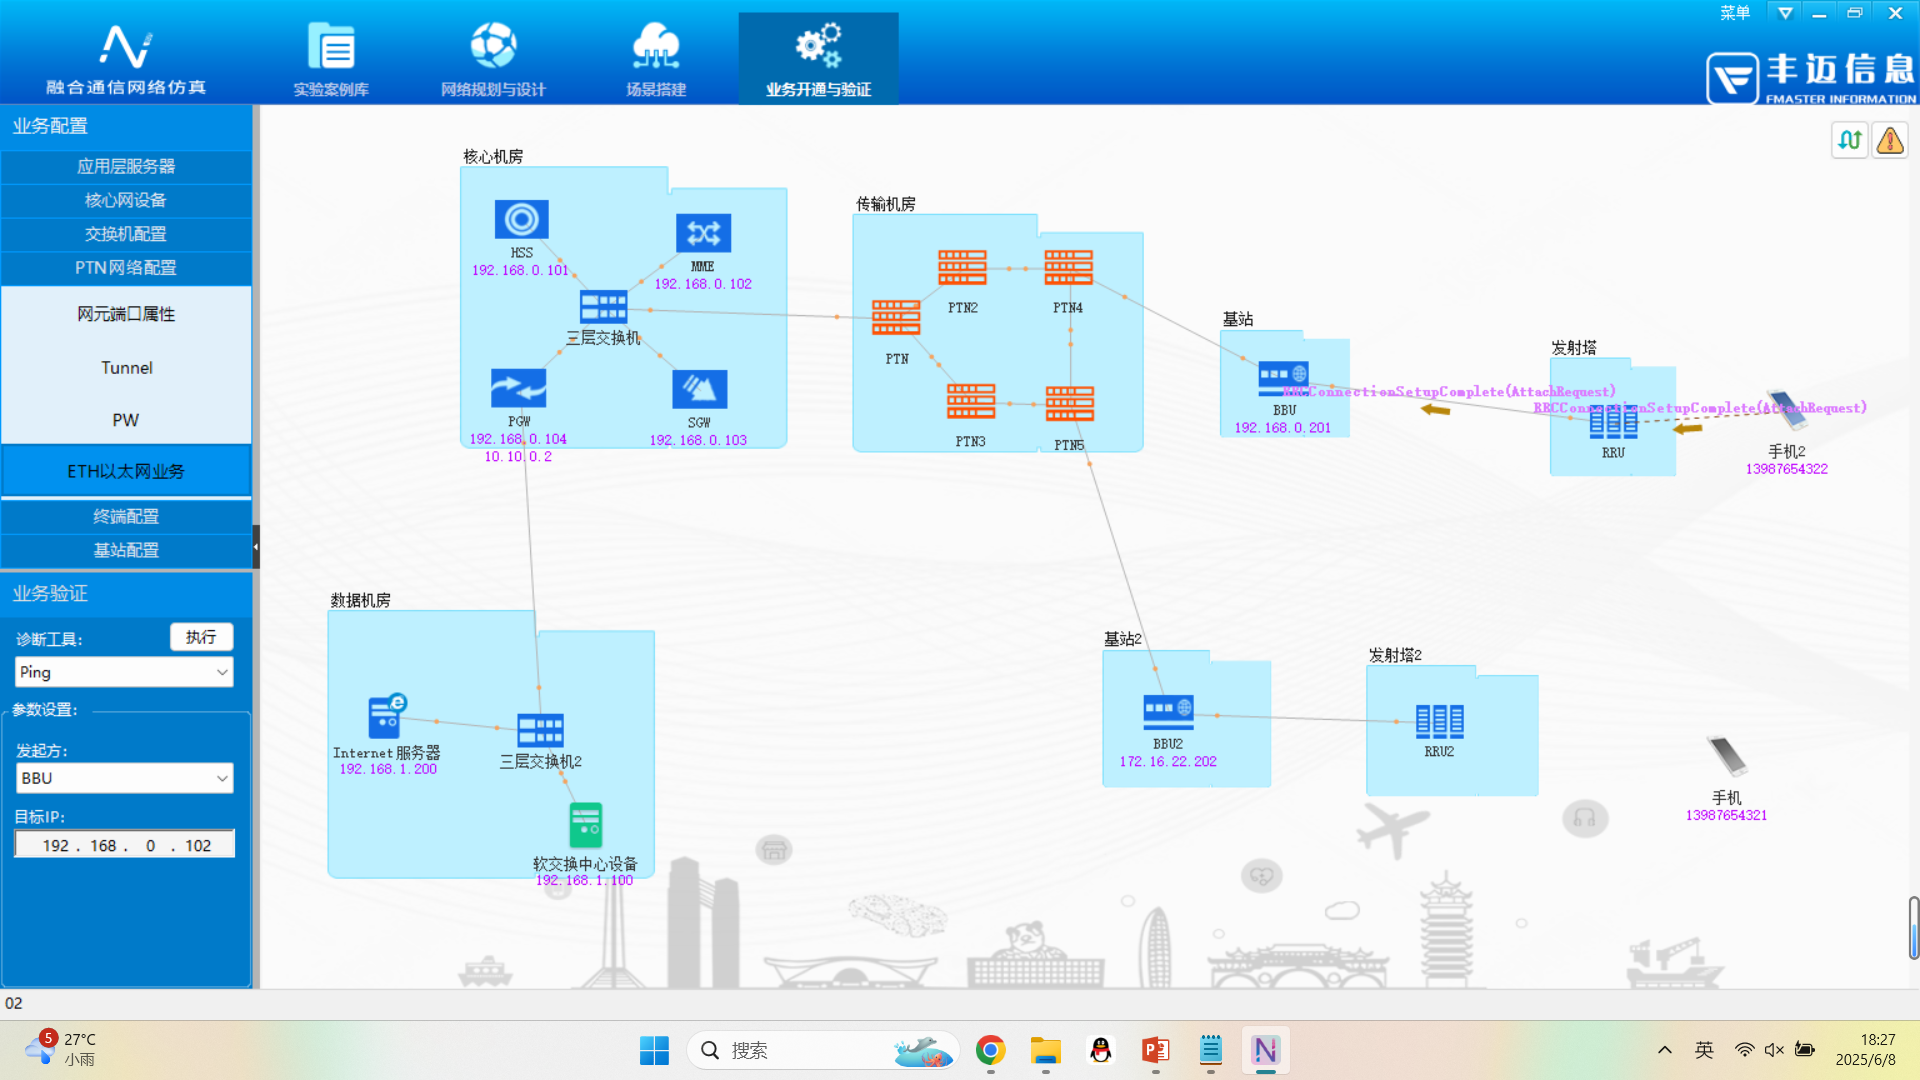1920x1080 pixels.
Task: Open the 菜单 dropdown arrow
Action: (x=1785, y=13)
